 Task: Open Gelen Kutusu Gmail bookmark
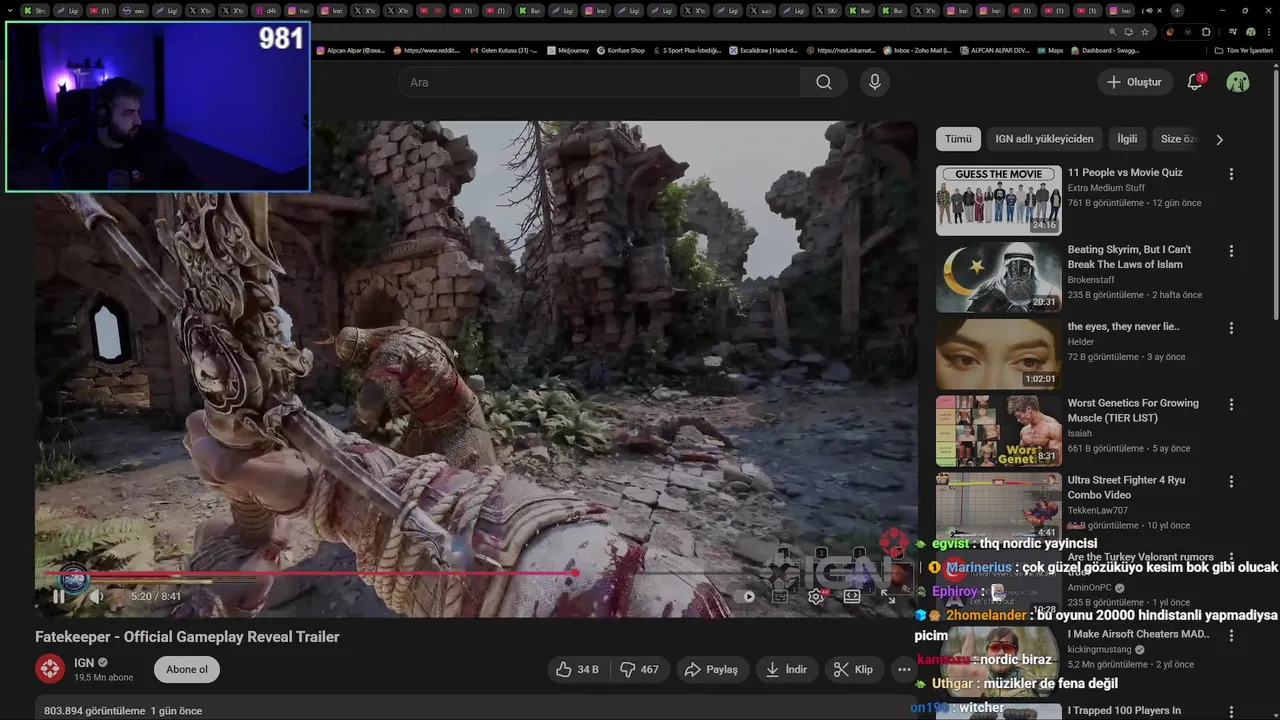pyautogui.click(x=504, y=50)
